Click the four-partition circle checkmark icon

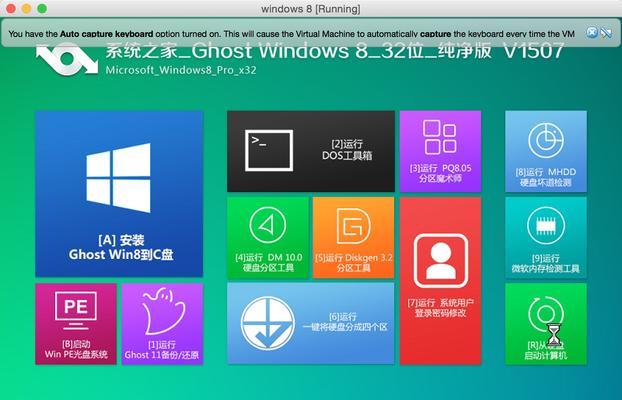(x=268, y=323)
